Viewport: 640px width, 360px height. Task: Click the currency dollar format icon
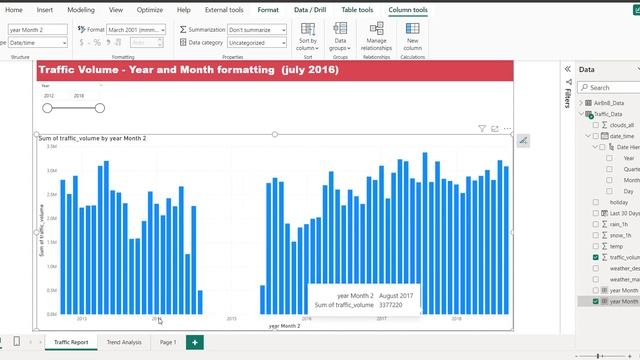81,42
